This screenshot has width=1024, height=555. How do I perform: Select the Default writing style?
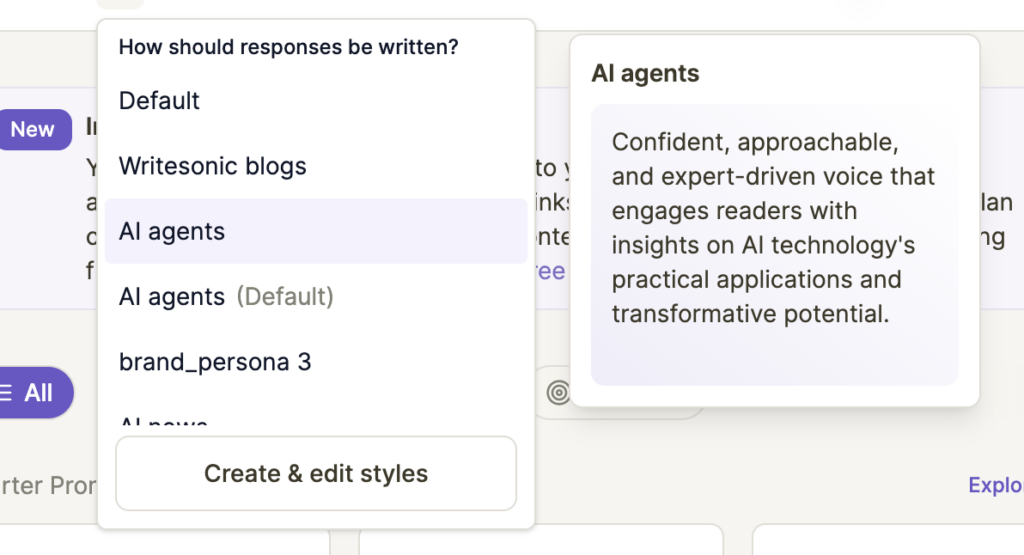(x=316, y=101)
